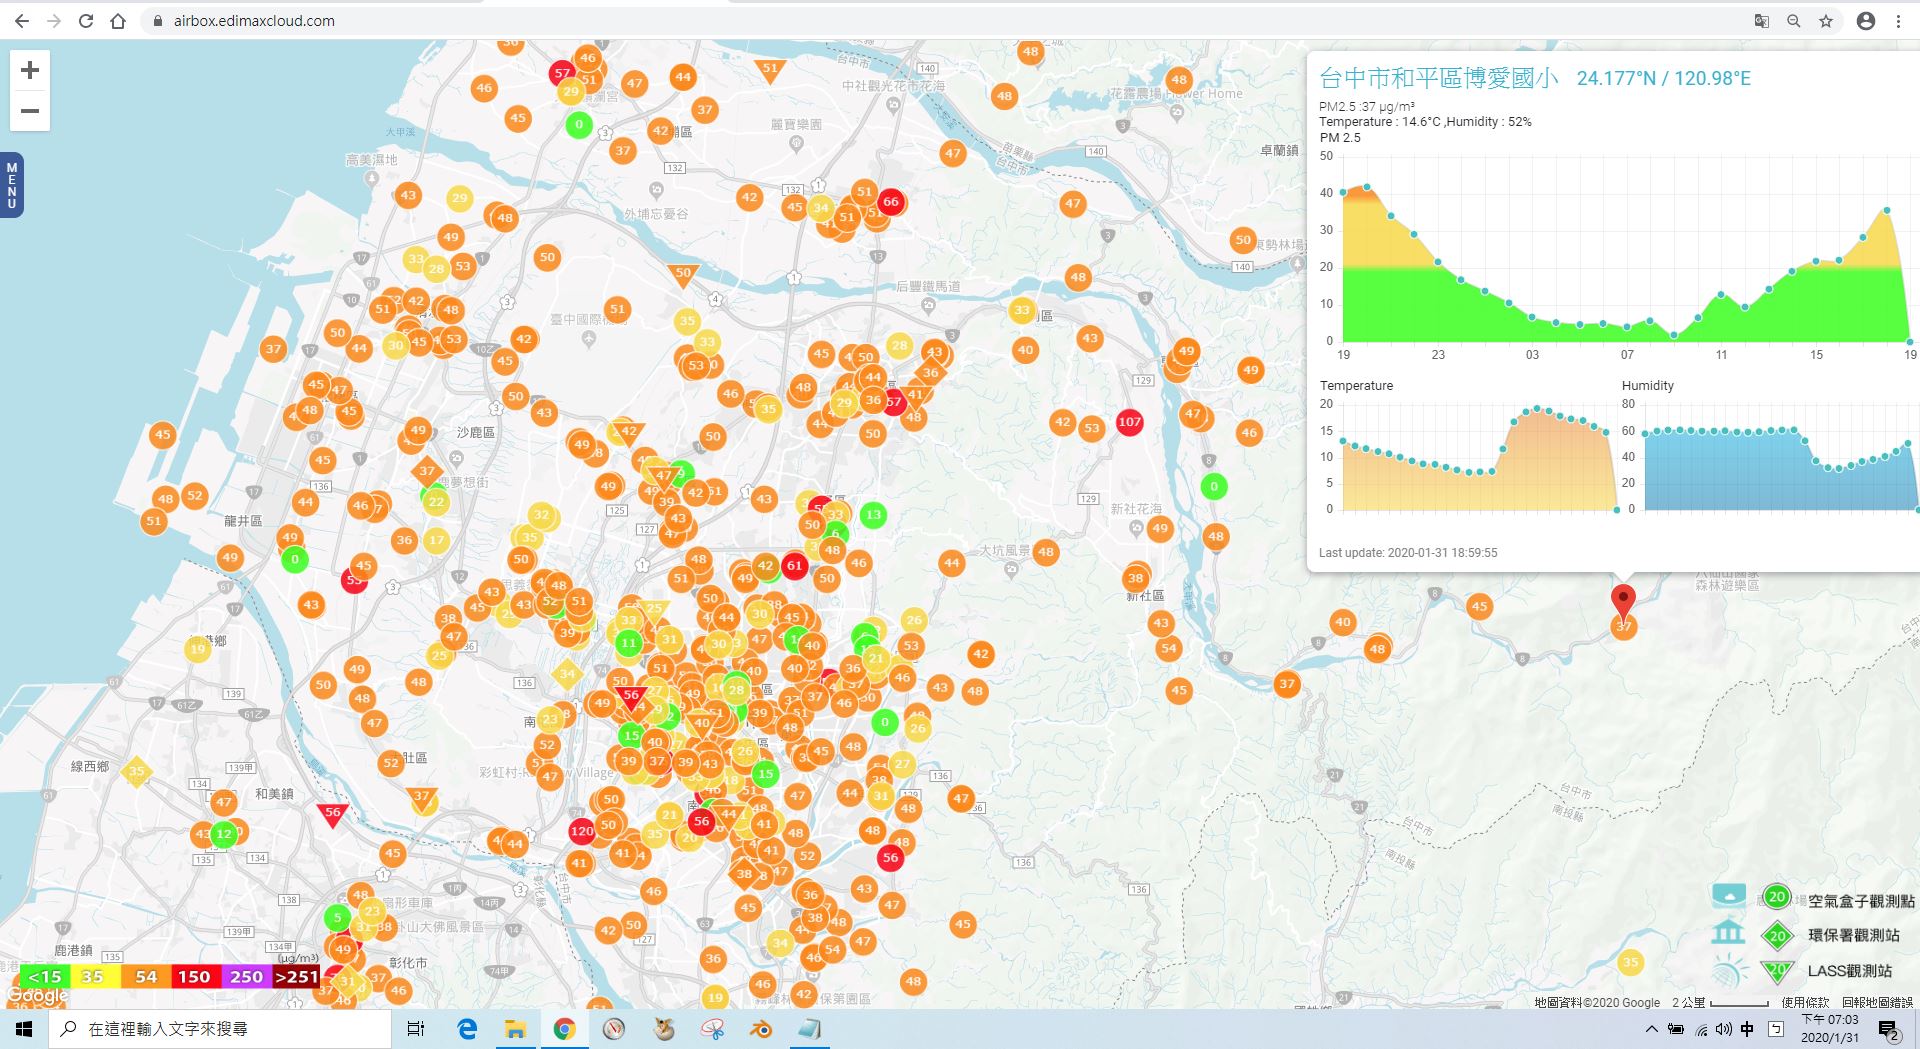Bookmark this page with the star icon
The image size is (1920, 1049).
pyautogui.click(x=1826, y=21)
